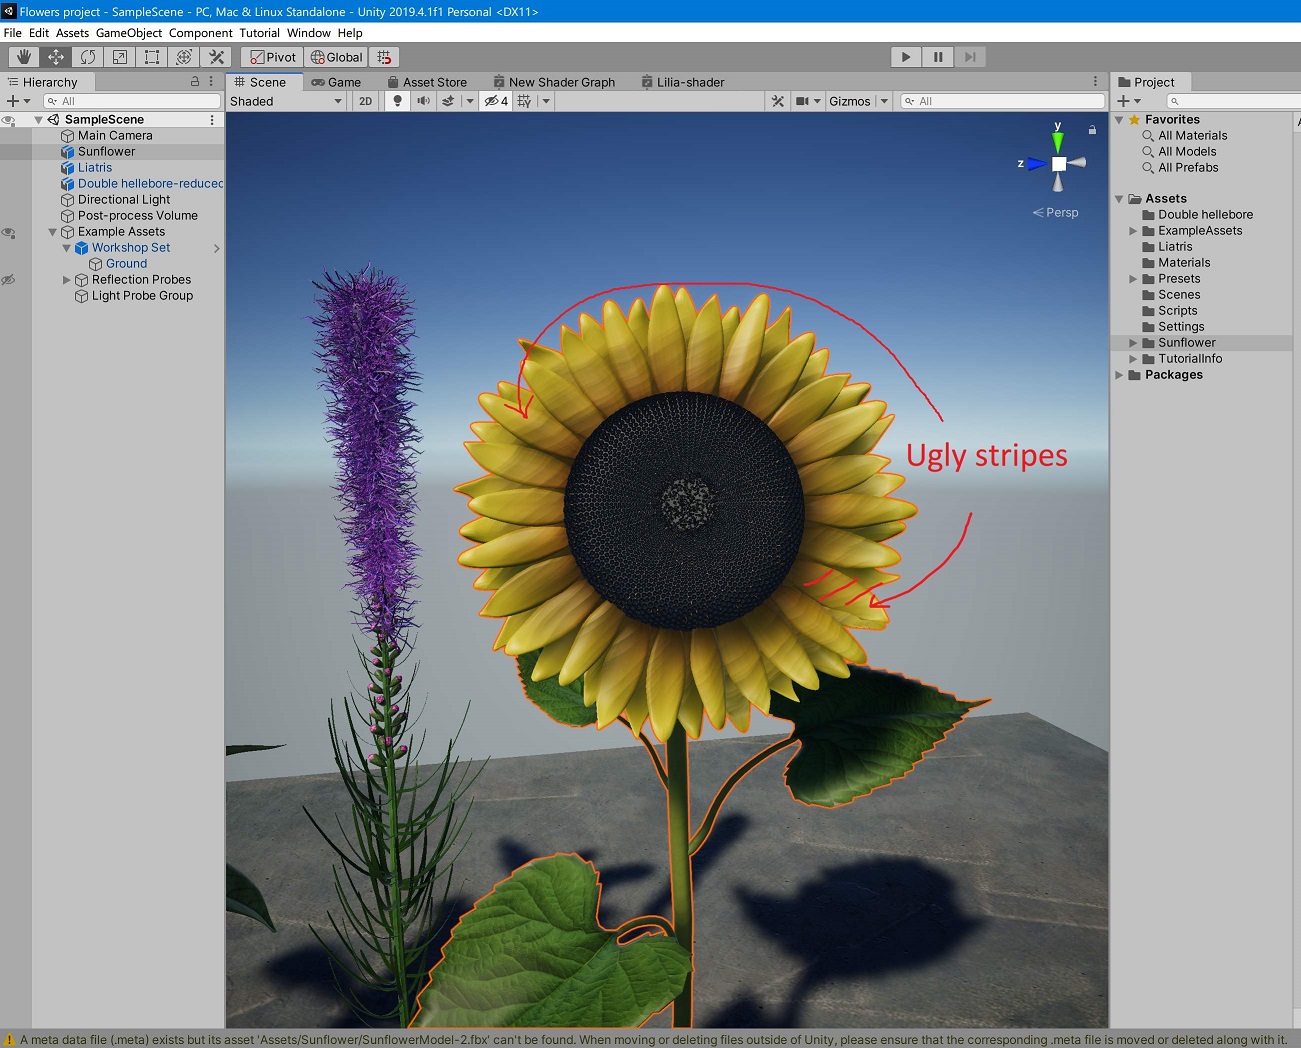Select the Scale tool

tap(120, 57)
